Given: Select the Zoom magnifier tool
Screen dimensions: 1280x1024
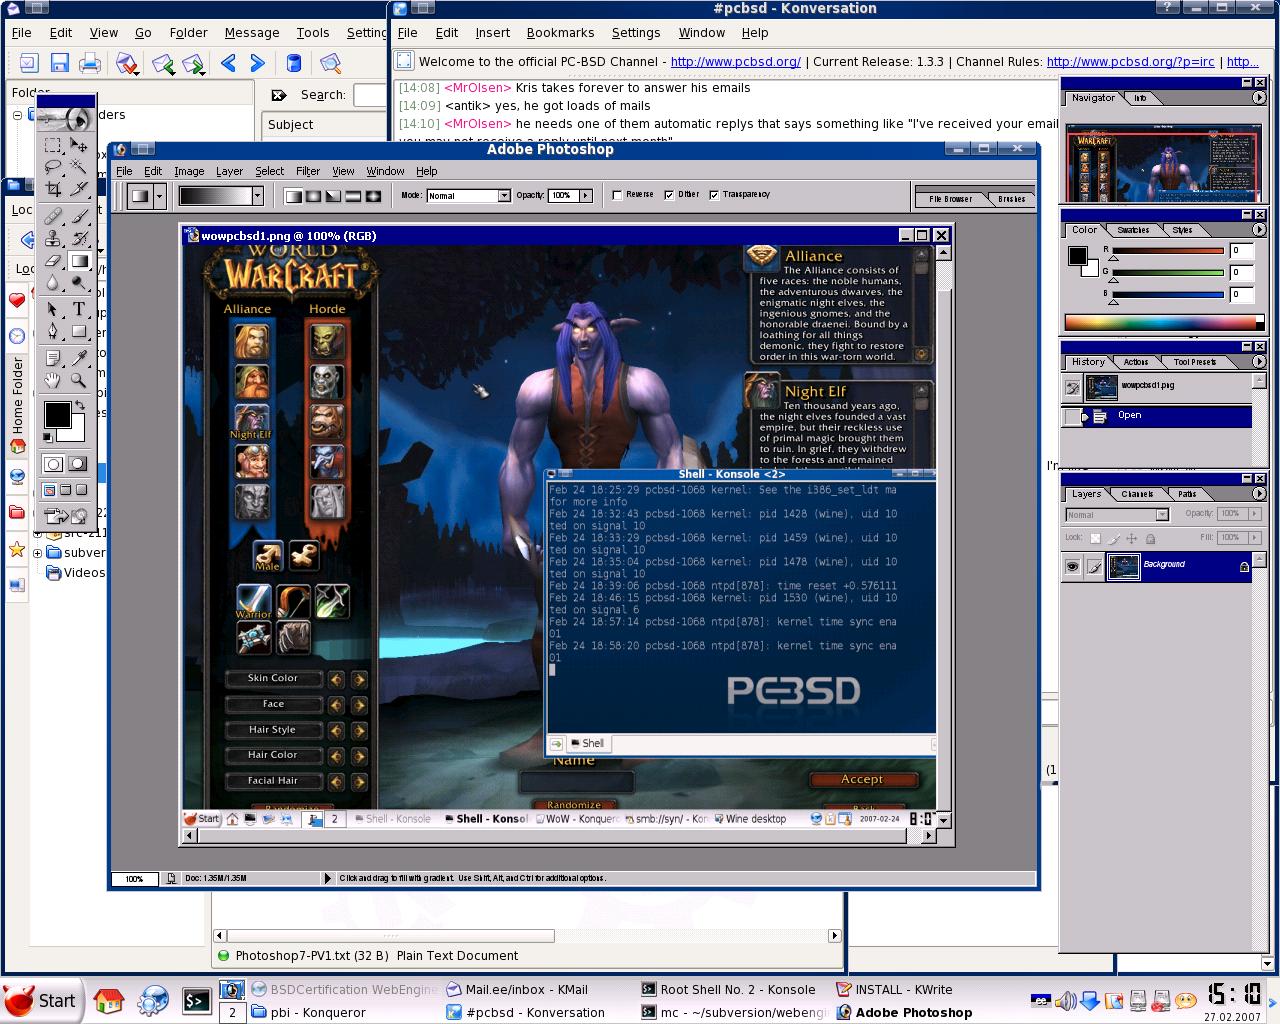Looking at the screenshot, I should 79,380.
